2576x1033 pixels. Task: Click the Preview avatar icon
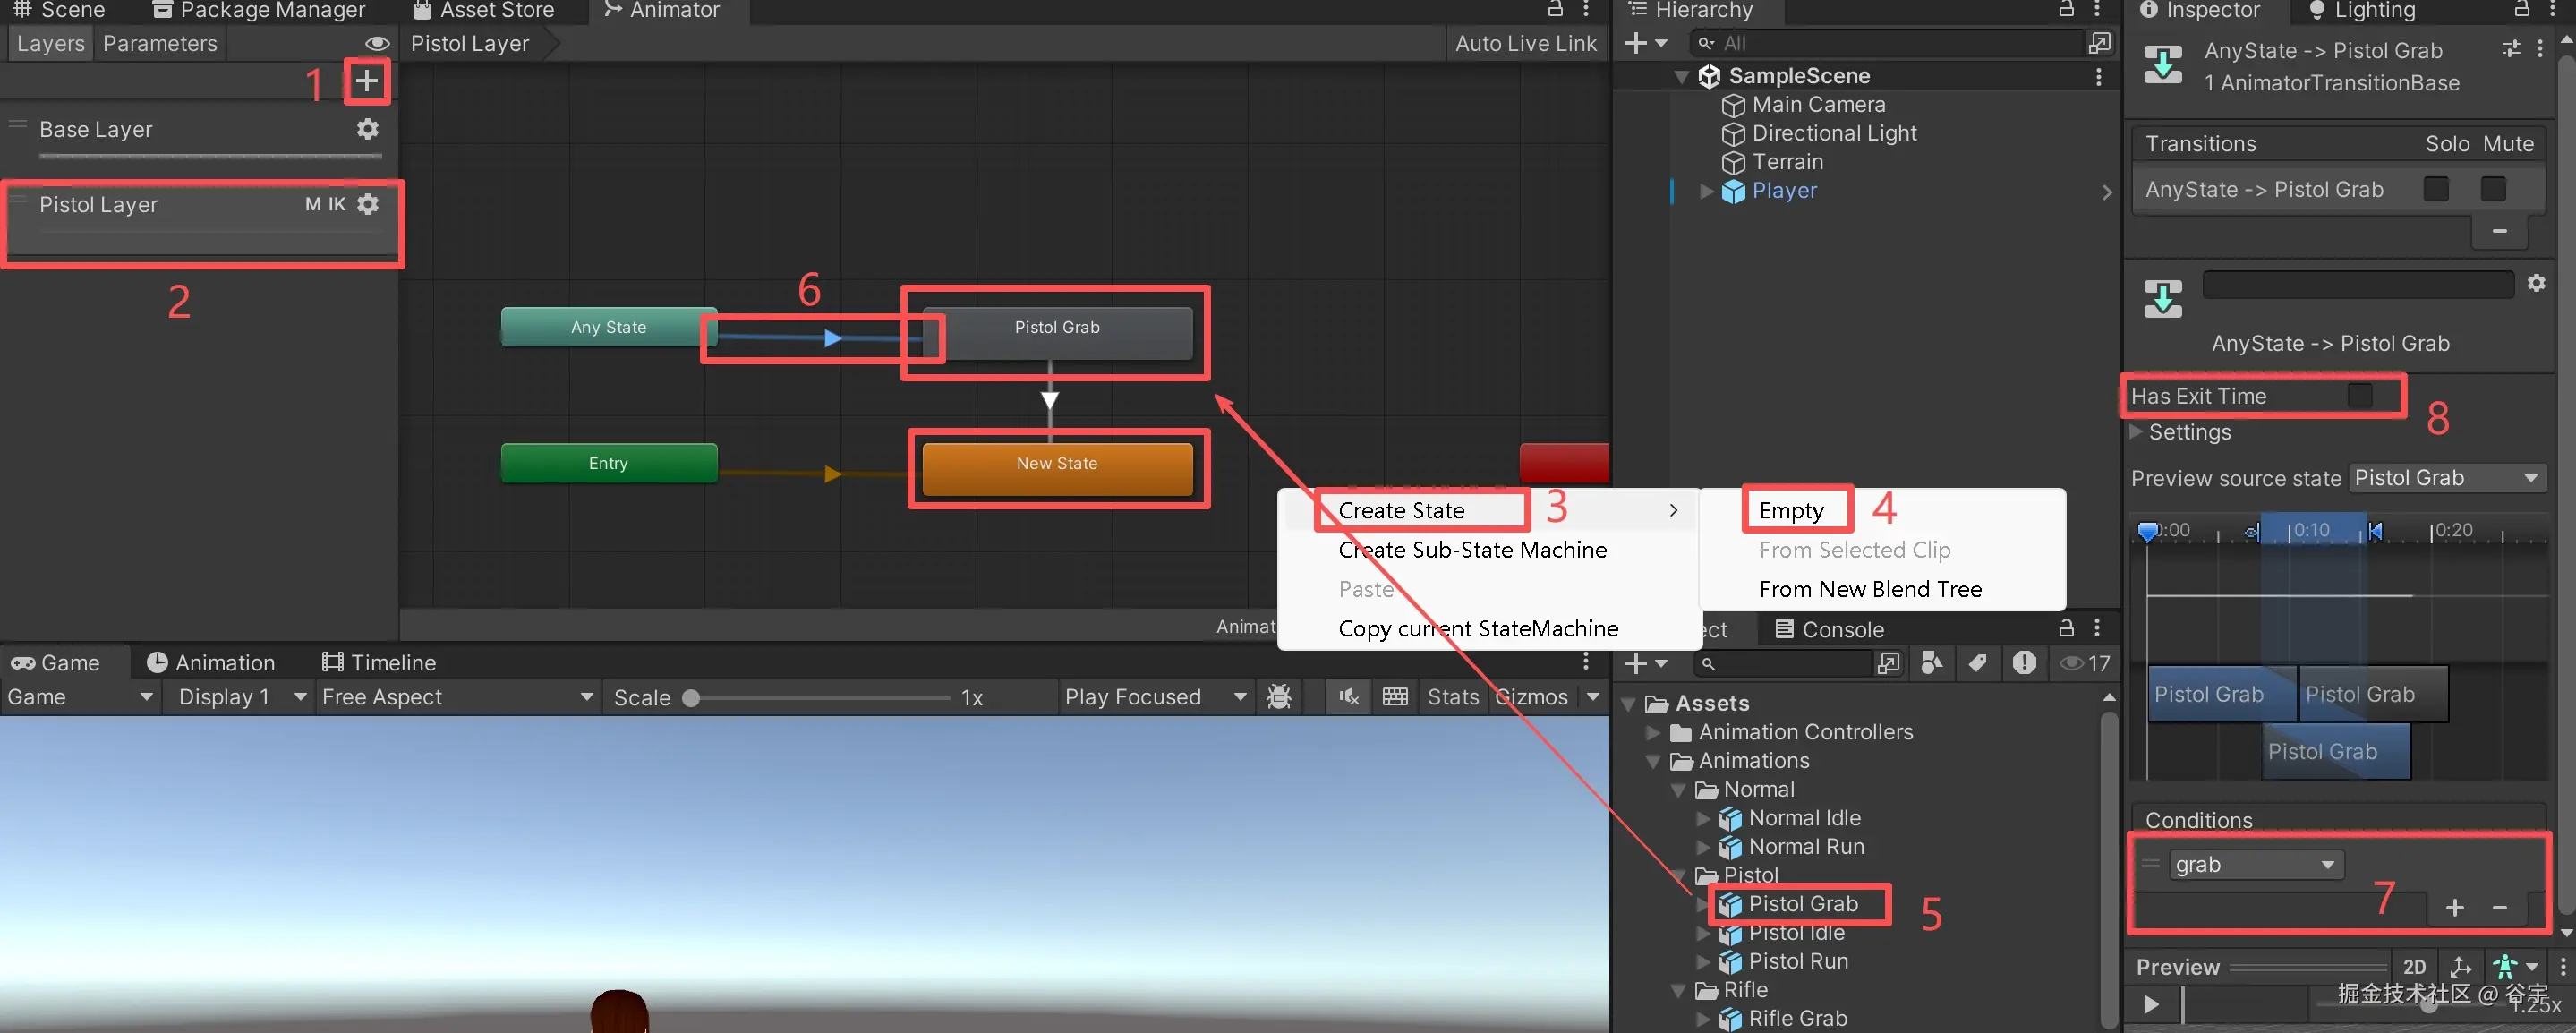(x=2505, y=967)
